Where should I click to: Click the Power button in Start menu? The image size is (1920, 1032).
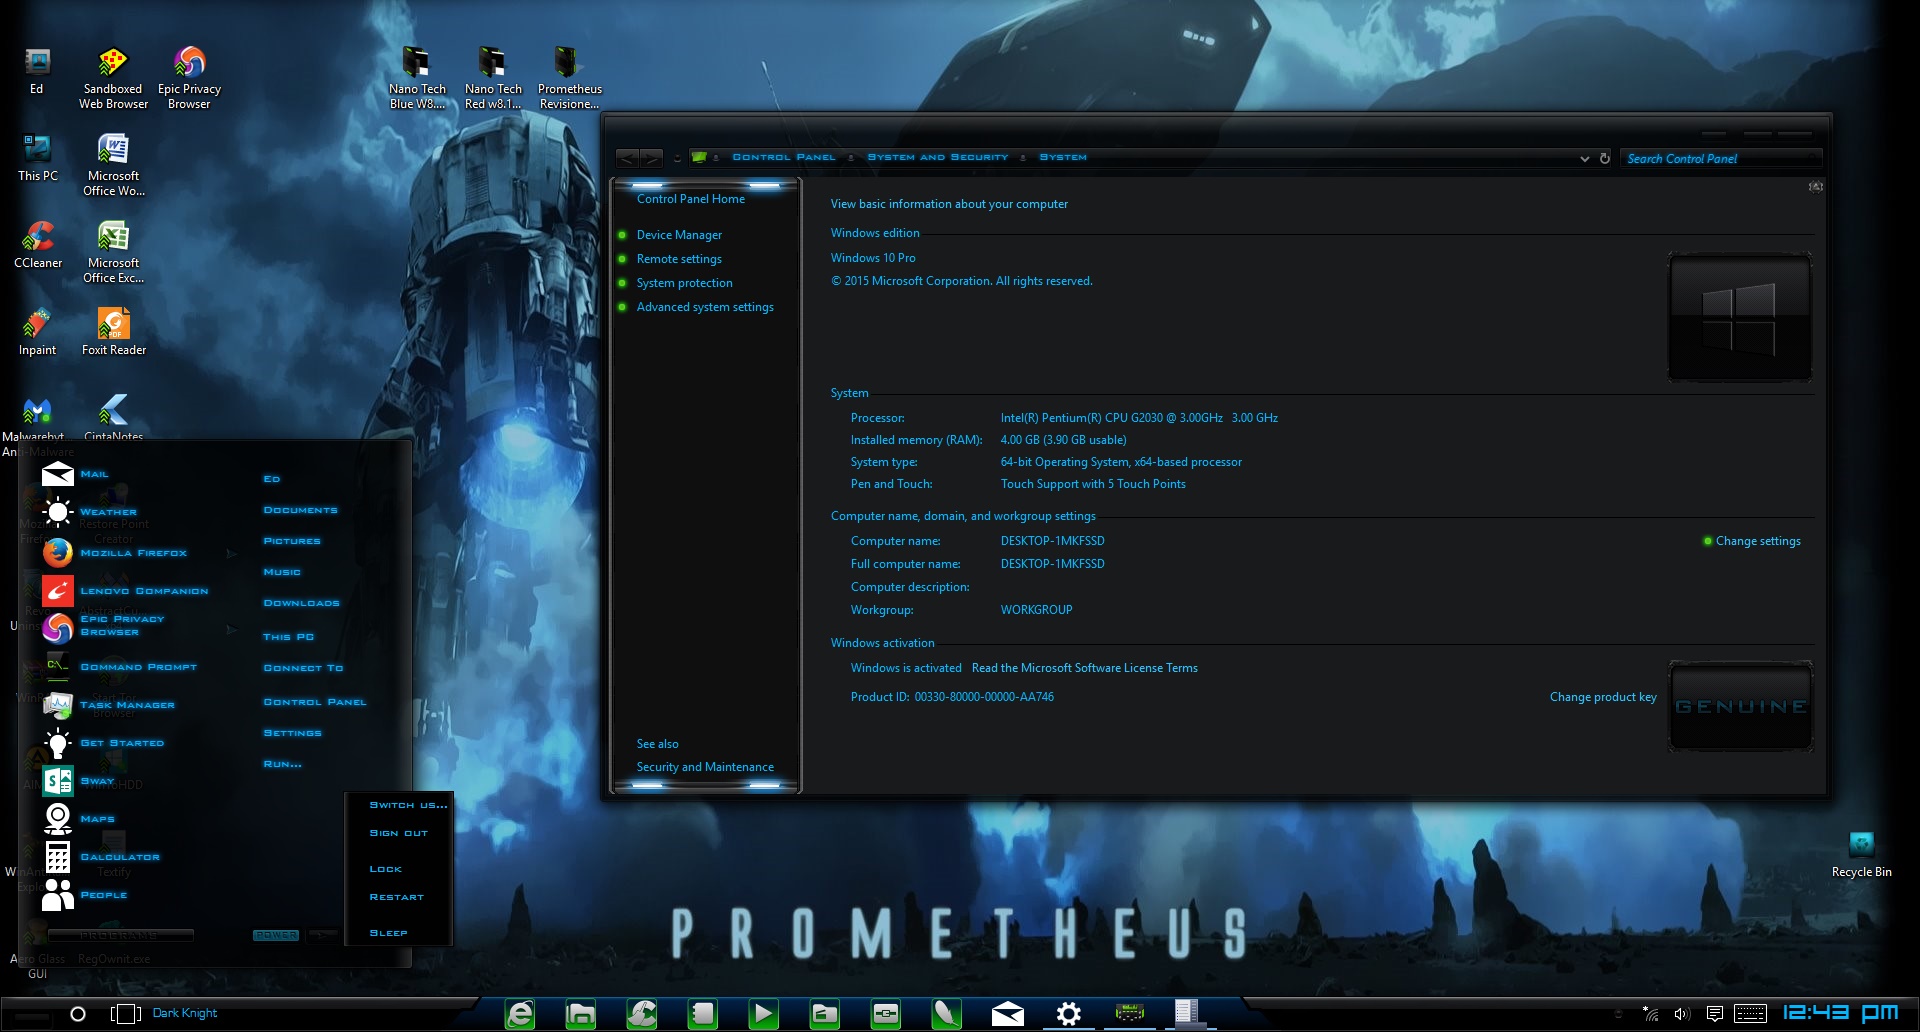point(275,935)
